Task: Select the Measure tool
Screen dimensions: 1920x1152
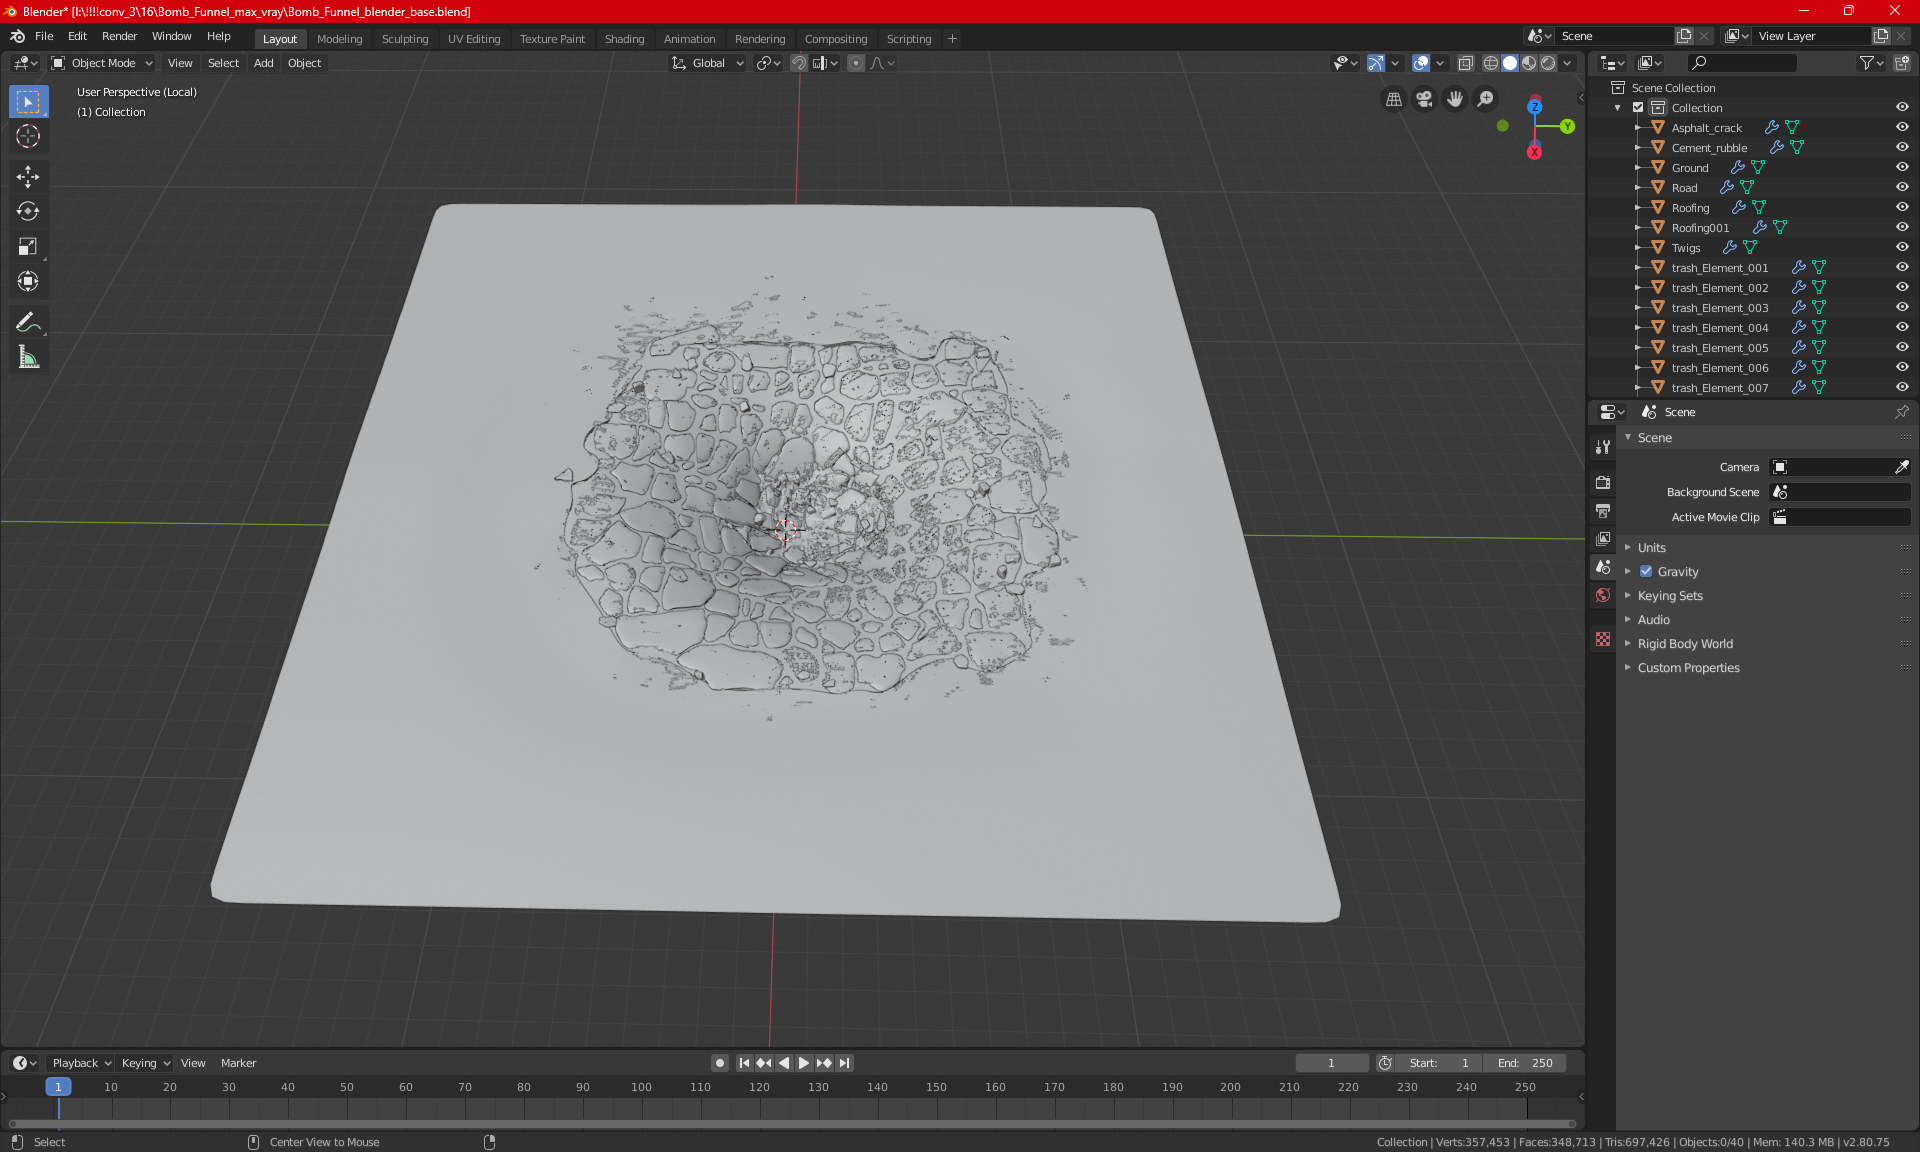Action: [x=28, y=357]
